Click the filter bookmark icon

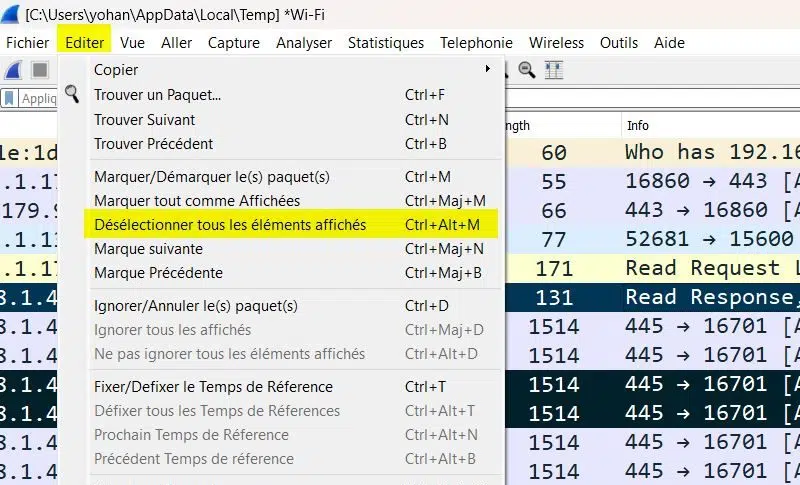[x=9, y=98]
